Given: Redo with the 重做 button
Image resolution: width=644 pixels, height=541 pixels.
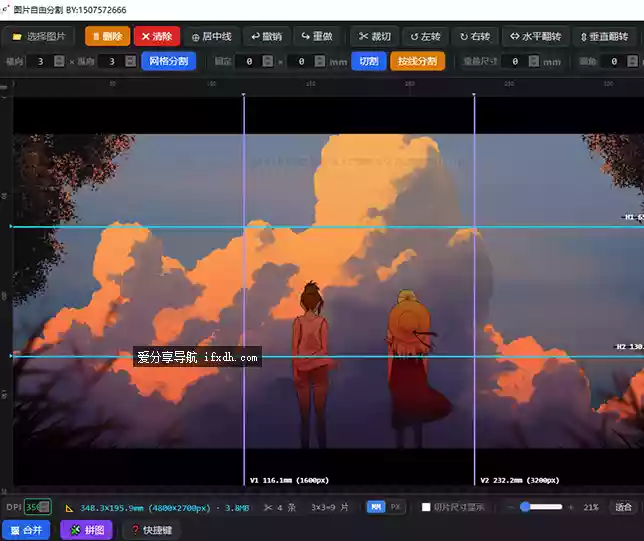Looking at the screenshot, I should coord(317,37).
